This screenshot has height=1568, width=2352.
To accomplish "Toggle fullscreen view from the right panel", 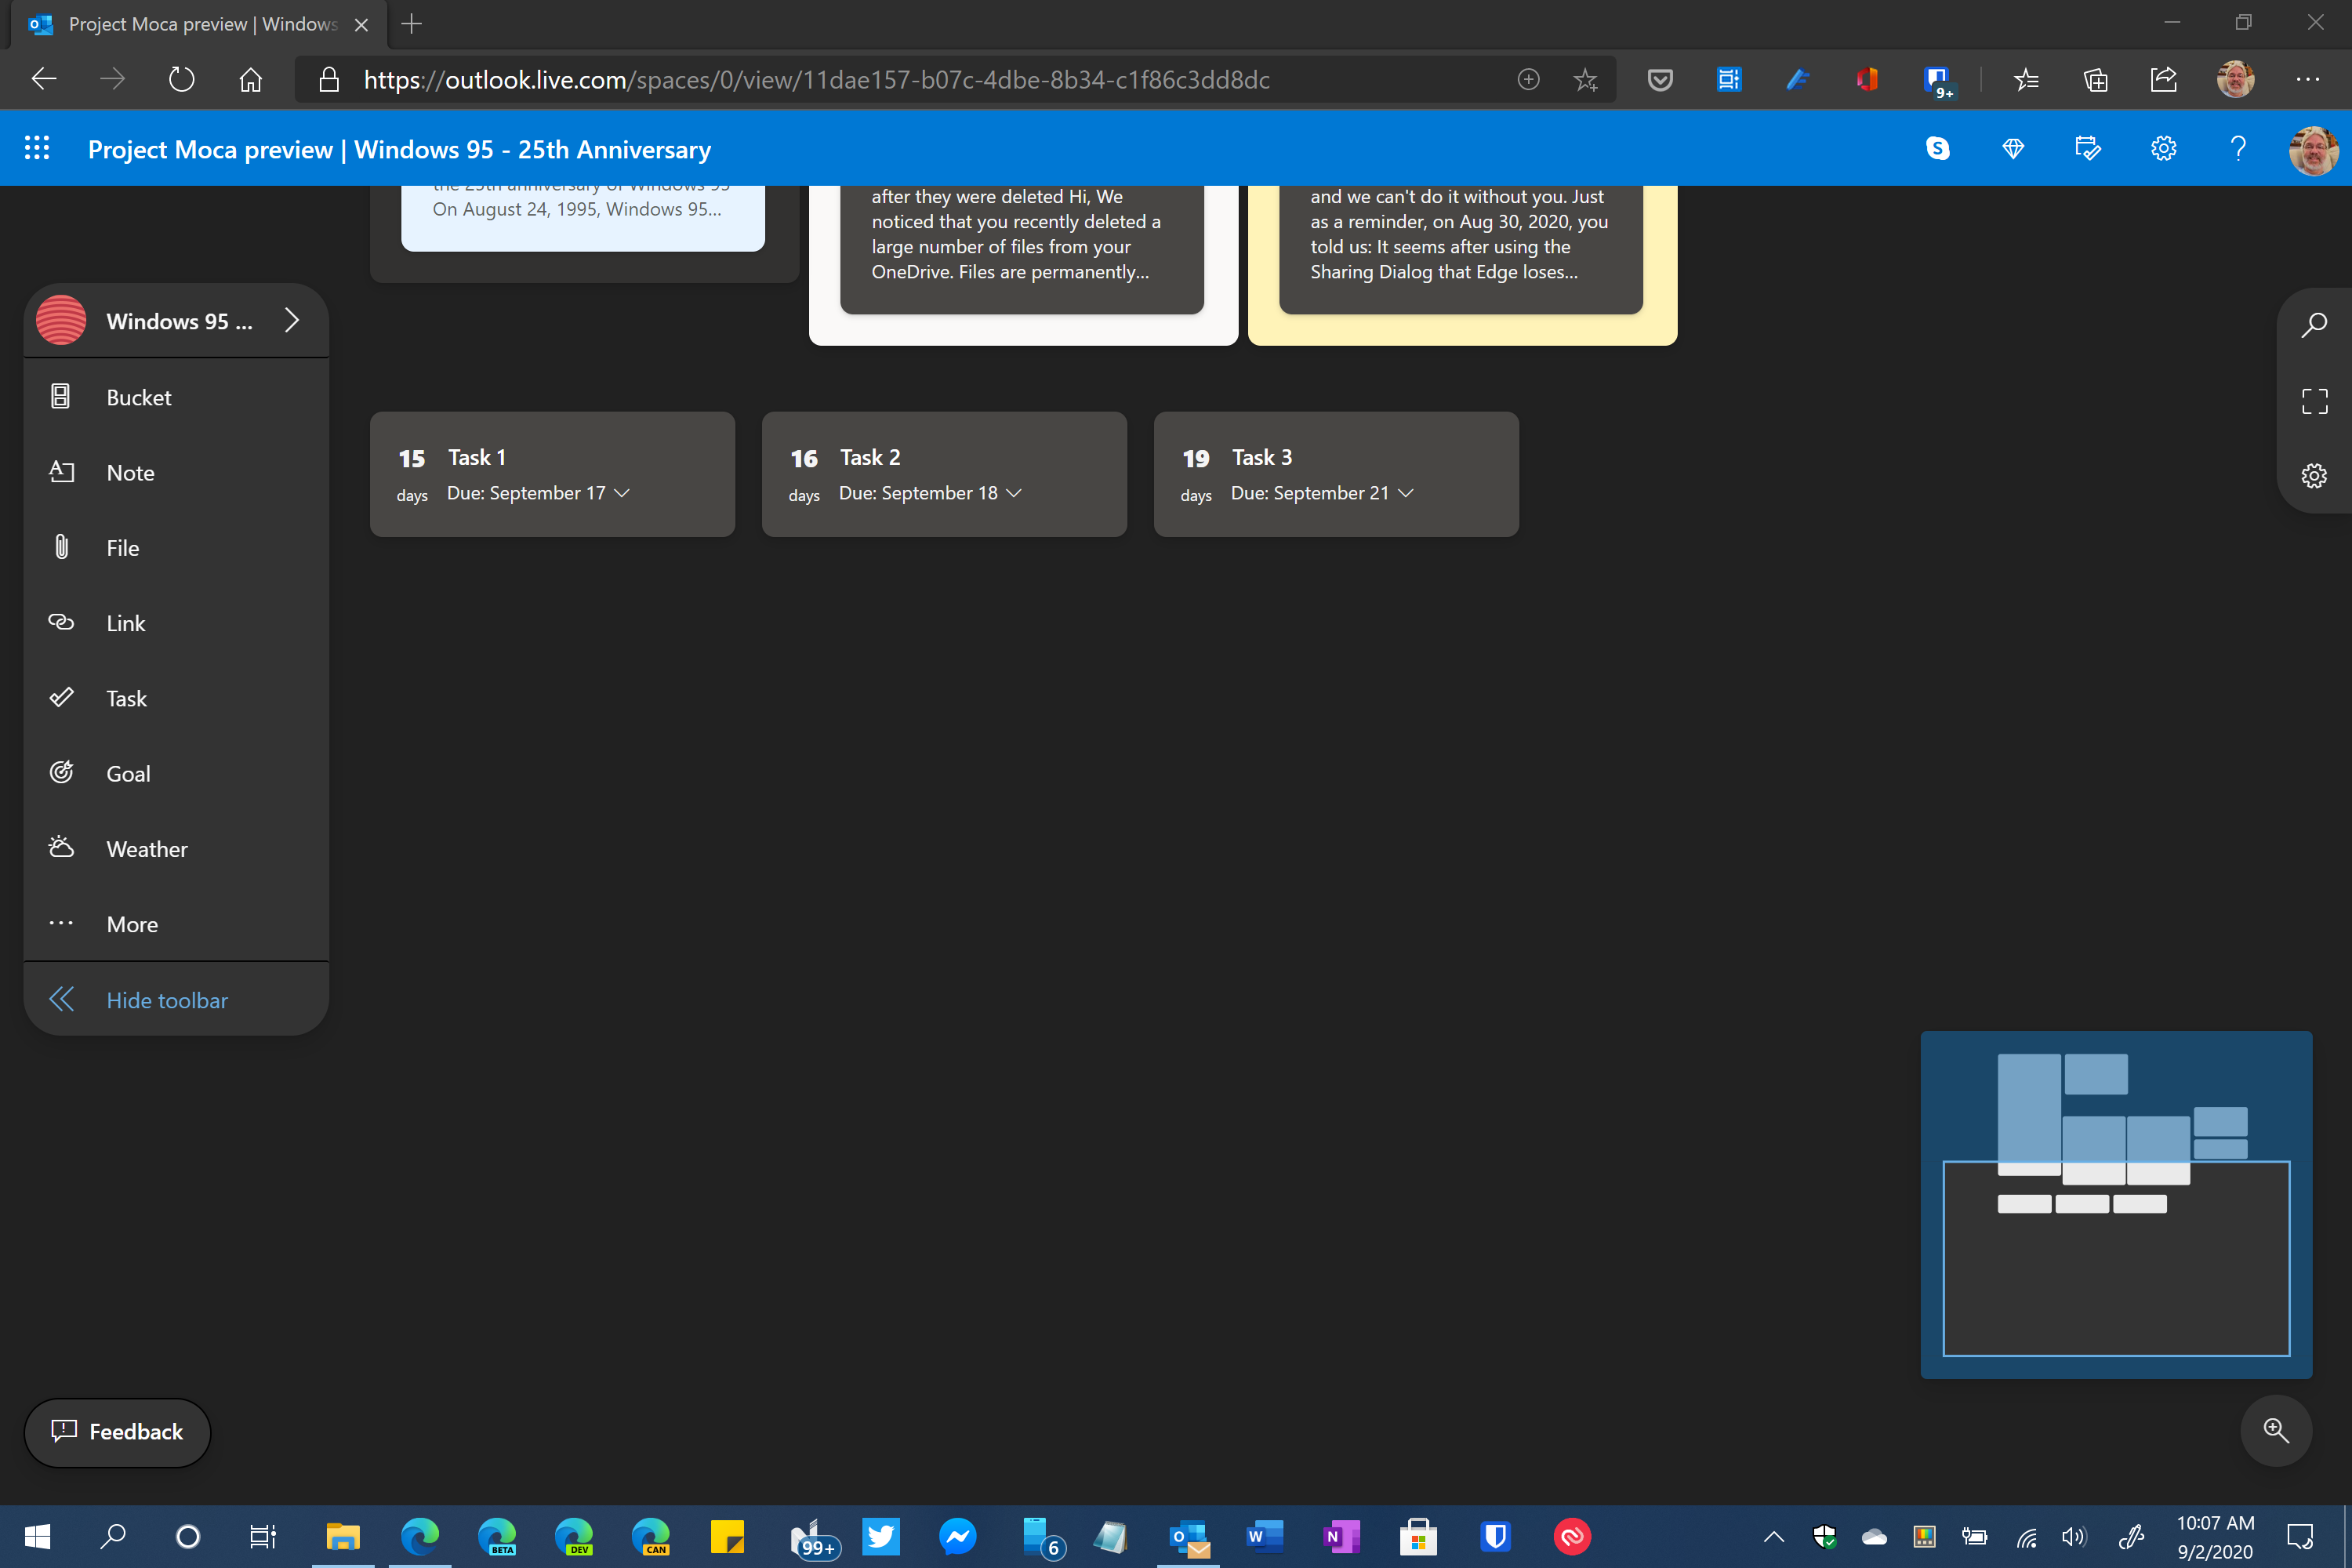I will click(2314, 400).
